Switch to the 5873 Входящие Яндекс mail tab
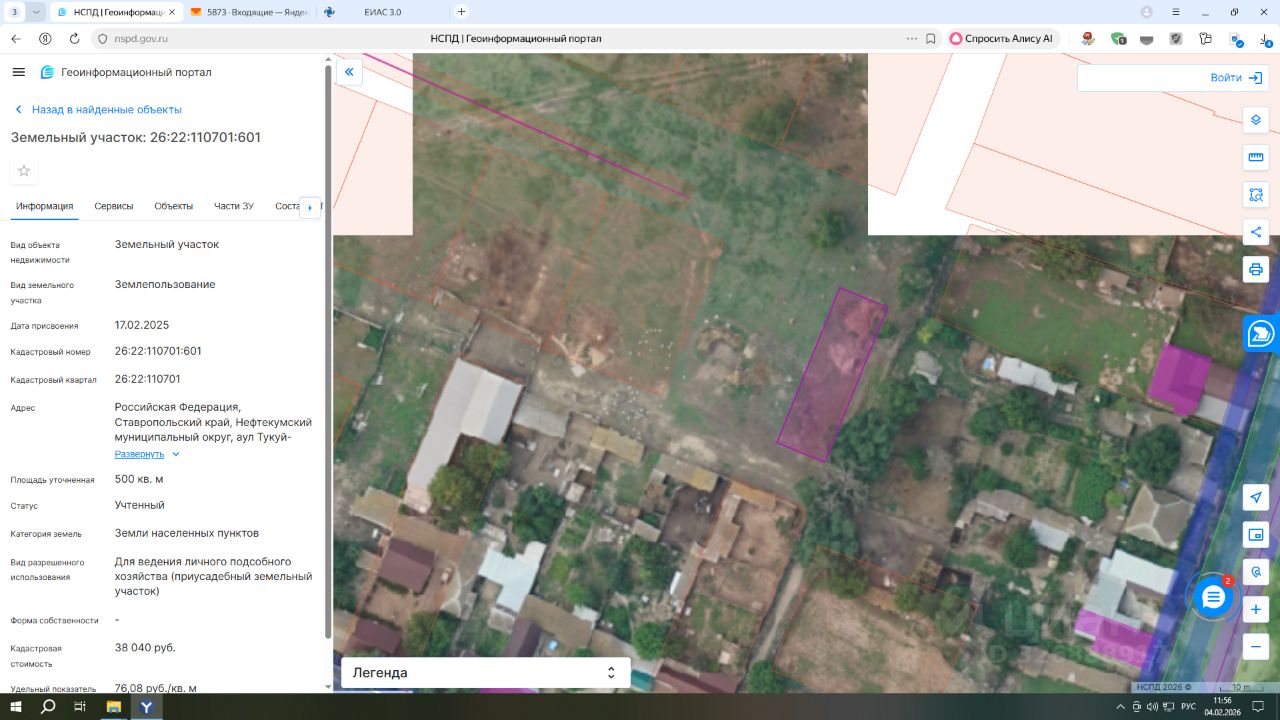This screenshot has width=1280, height=720. tap(250, 12)
